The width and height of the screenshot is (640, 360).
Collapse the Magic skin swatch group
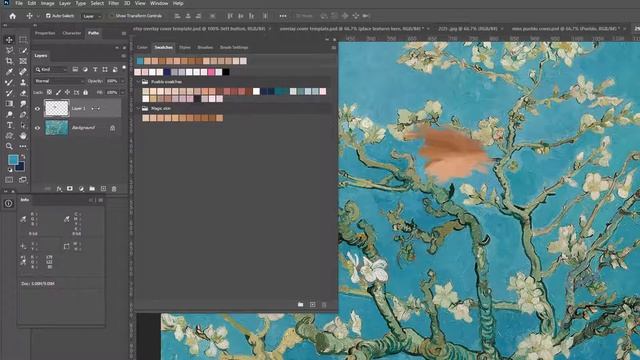click(138, 109)
